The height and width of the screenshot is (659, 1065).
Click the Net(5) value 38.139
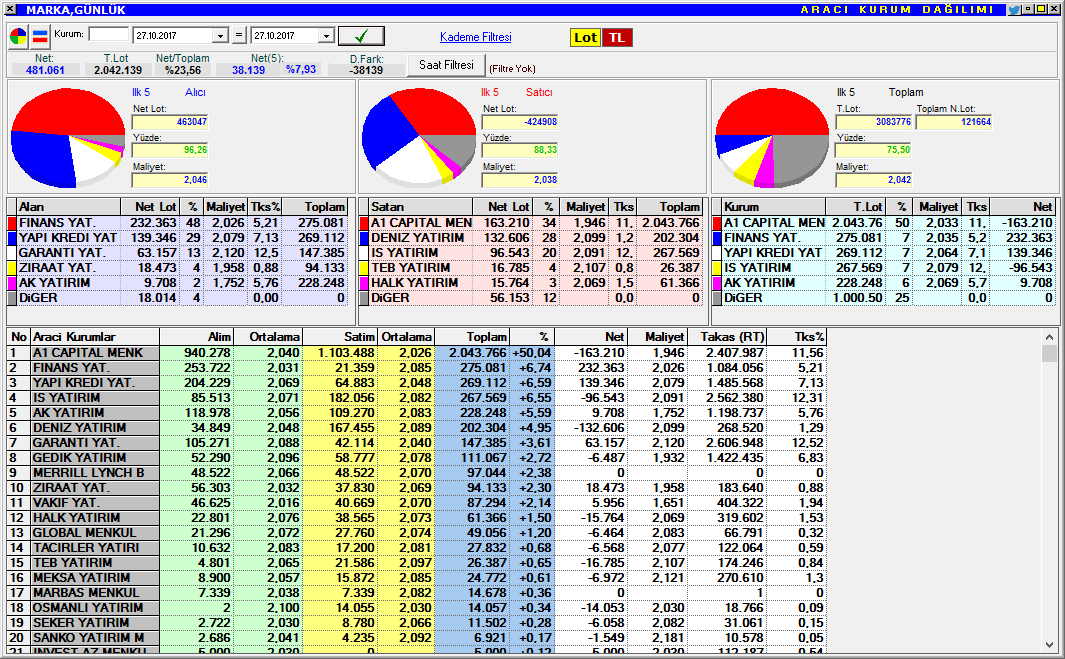[249, 70]
